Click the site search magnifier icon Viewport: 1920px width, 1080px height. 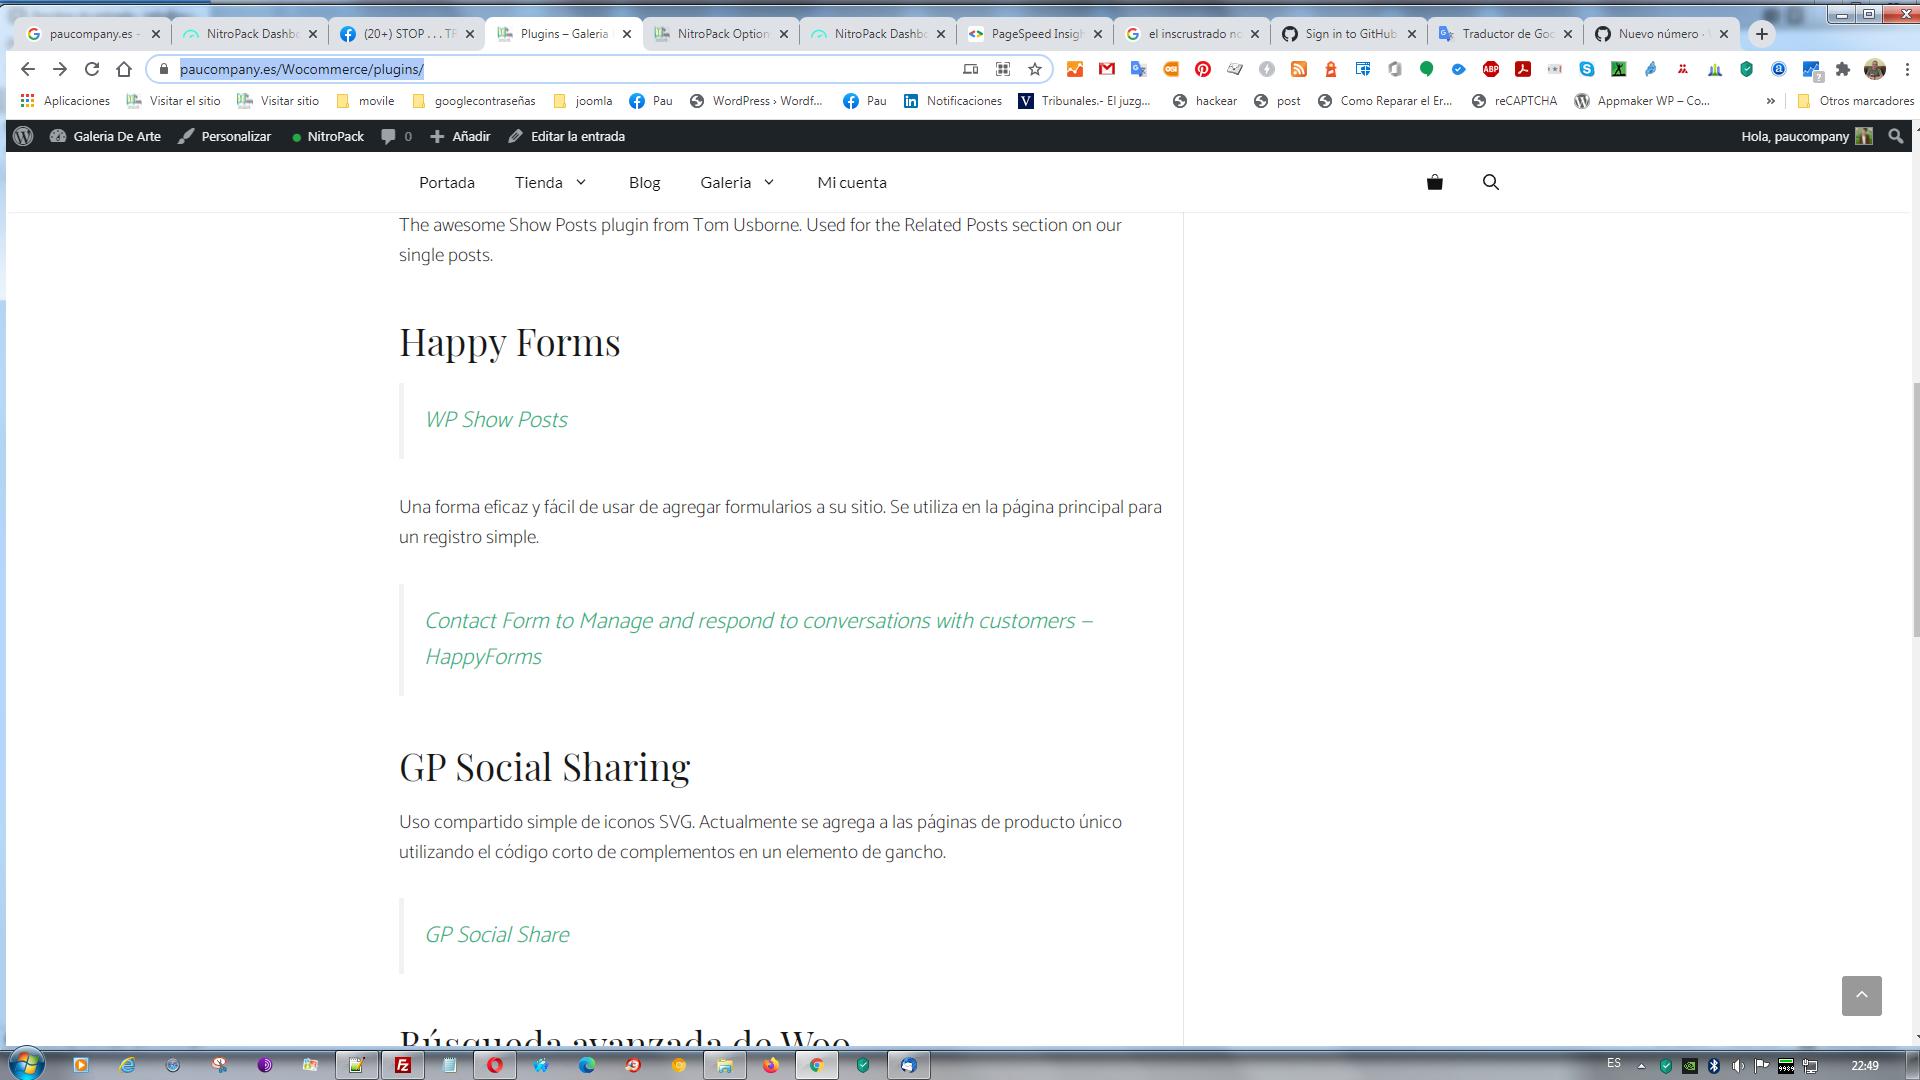tap(1490, 182)
